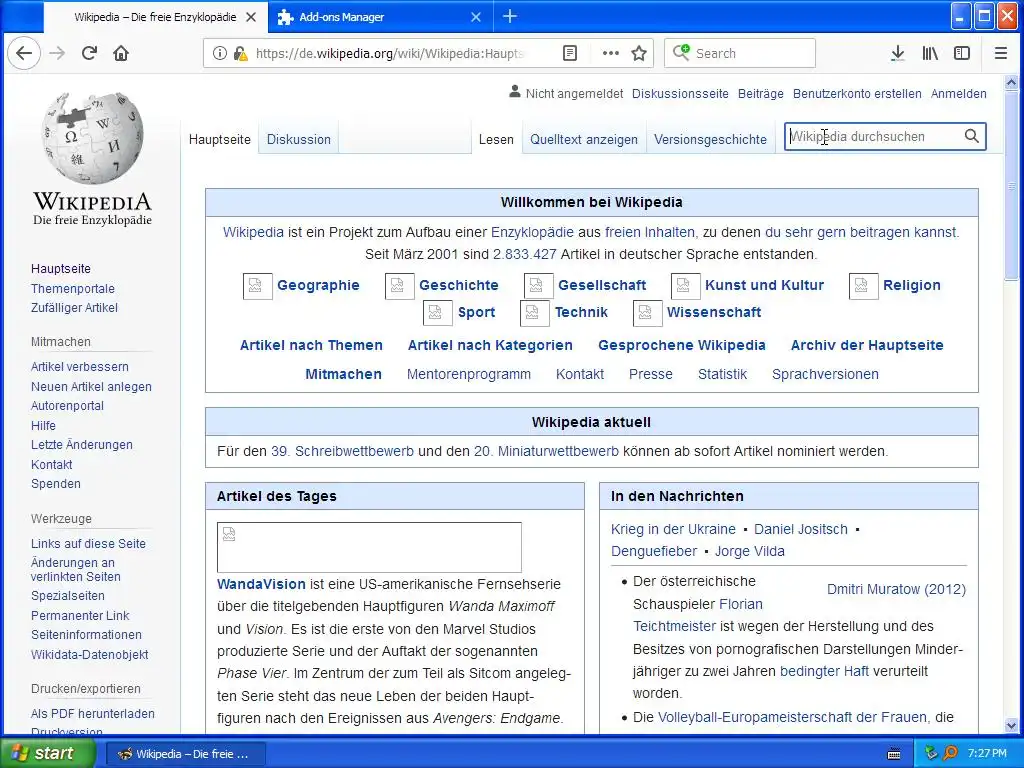The image size is (1024, 768).
Task: Click the on-screen keyboard tray icon
Action: tap(894, 754)
